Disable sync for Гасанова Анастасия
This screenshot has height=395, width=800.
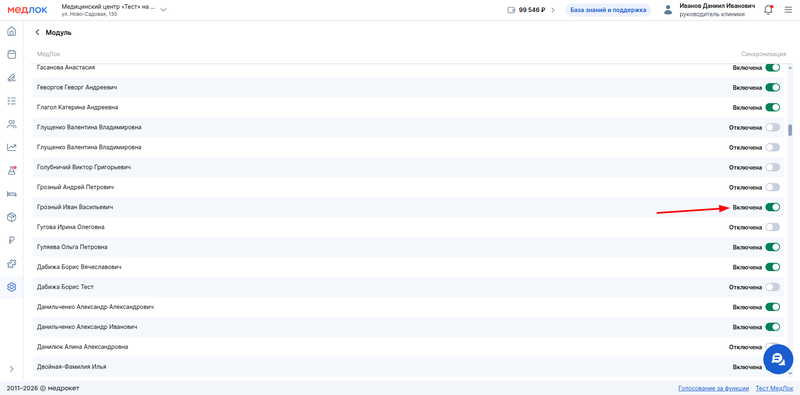772,67
